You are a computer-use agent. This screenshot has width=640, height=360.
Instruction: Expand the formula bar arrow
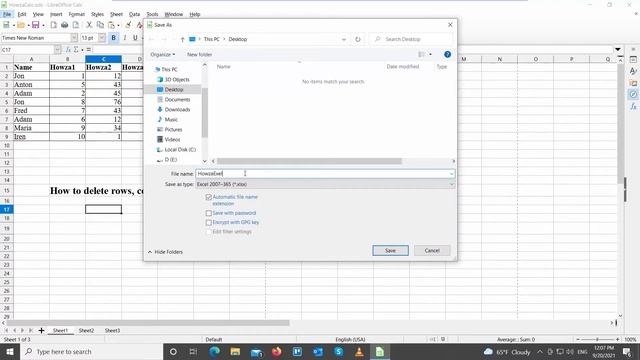coord(618,49)
